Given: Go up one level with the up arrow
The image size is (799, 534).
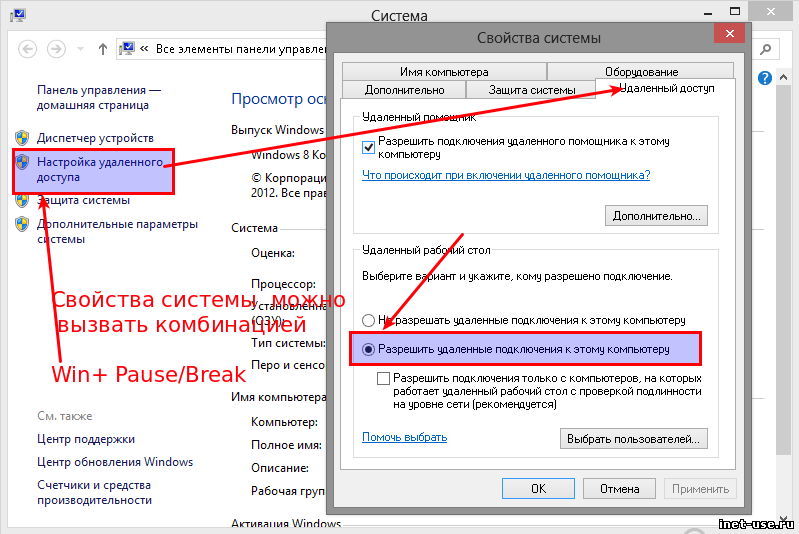Looking at the screenshot, I should coord(102,49).
